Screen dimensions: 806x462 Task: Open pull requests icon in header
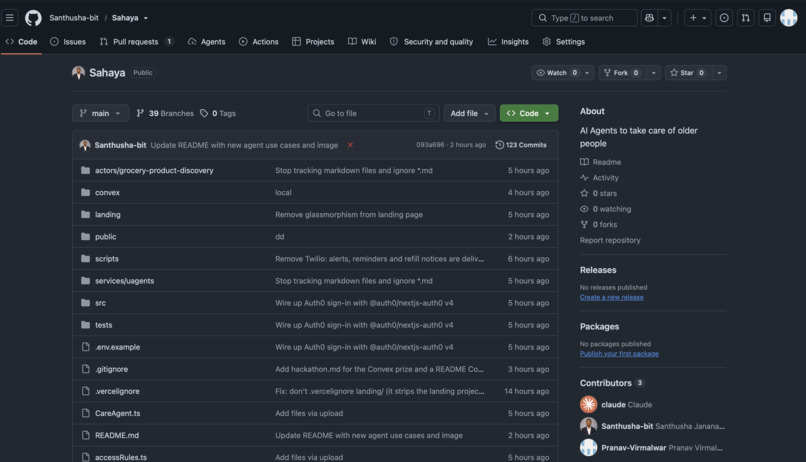pyautogui.click(x=745, y=18)
